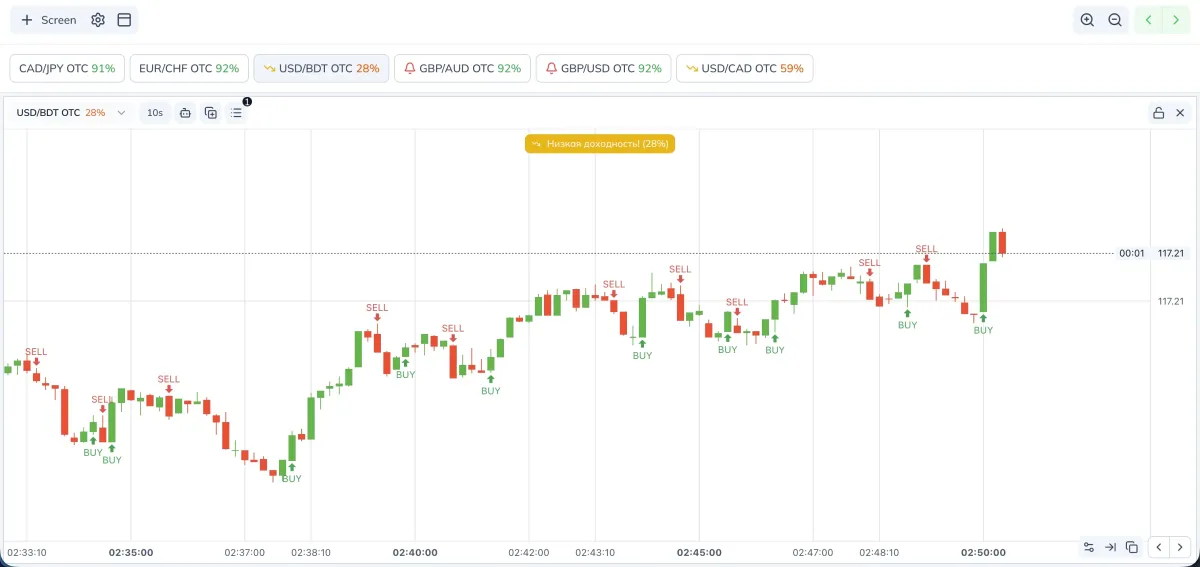1200x567 pixels.
Task: Expand the USD/BDT OTC asset dropdown
Action: click(70, 113)
